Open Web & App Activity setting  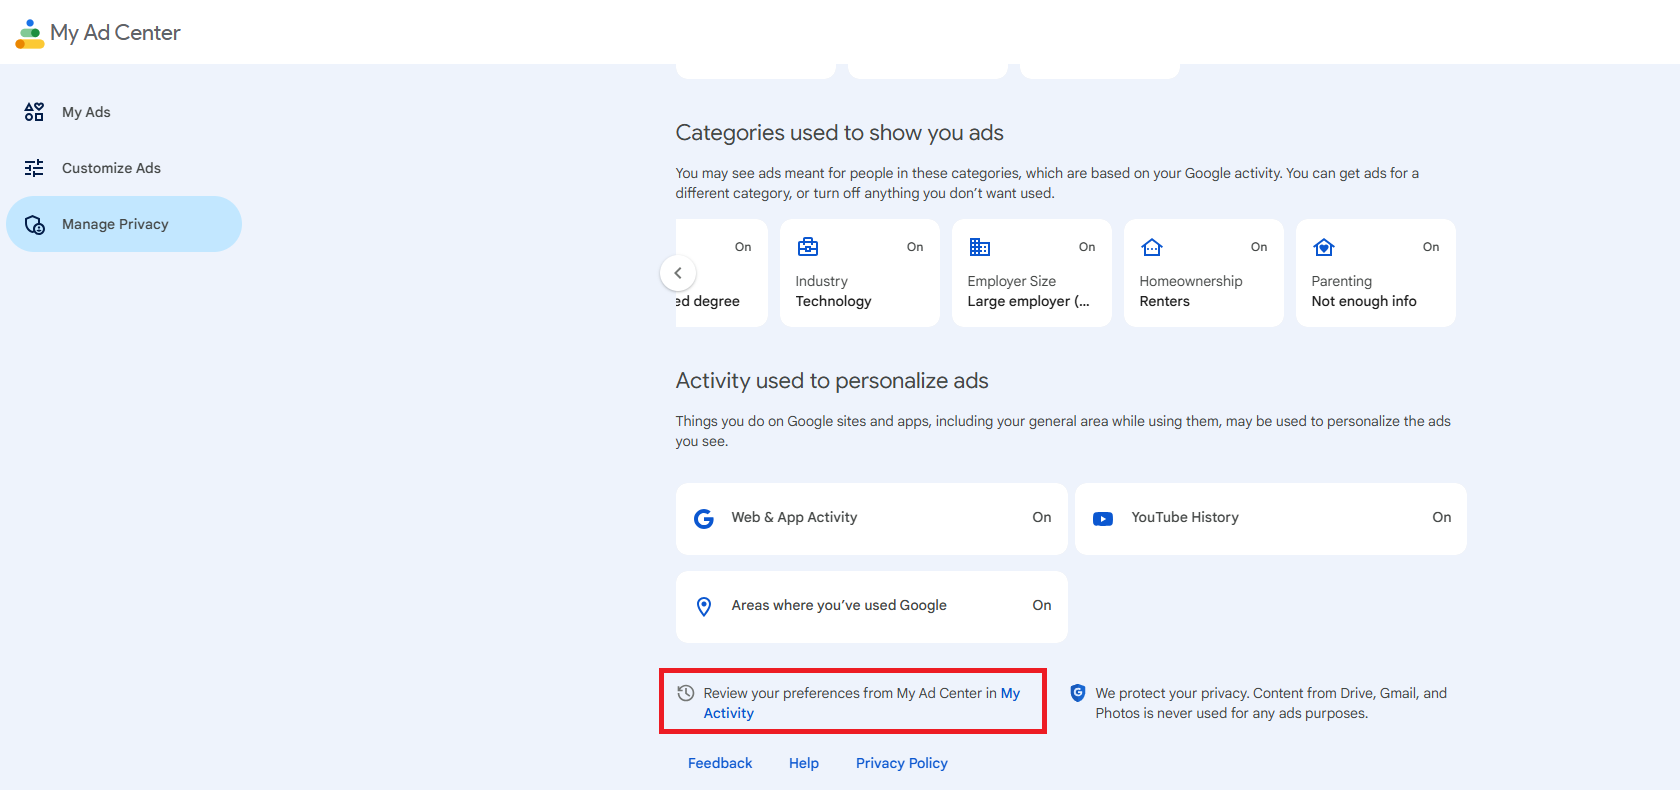[x=872, y=519]
